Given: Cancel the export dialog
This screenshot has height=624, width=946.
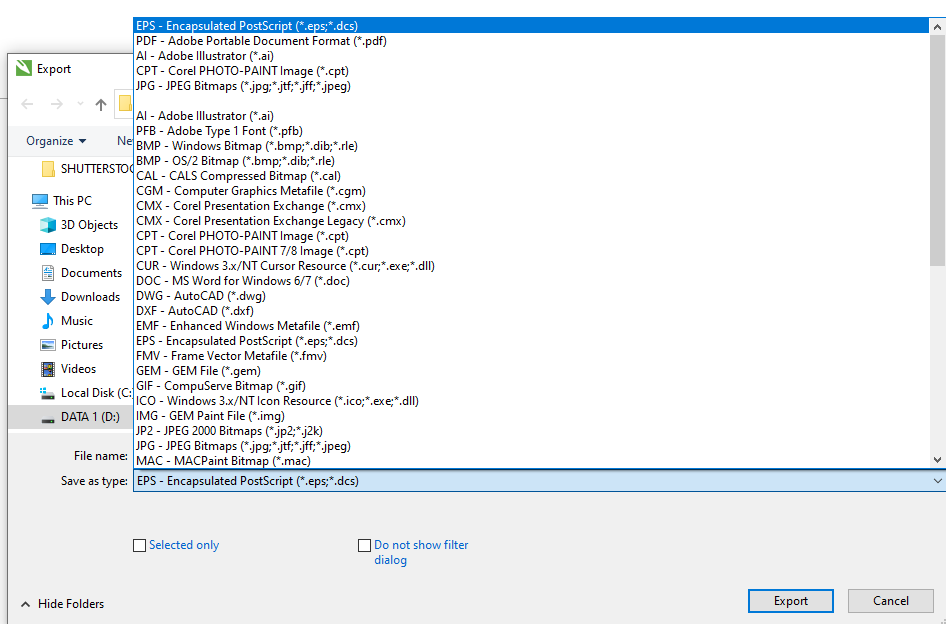Looking at the screenshot, I should pos(890,601).
